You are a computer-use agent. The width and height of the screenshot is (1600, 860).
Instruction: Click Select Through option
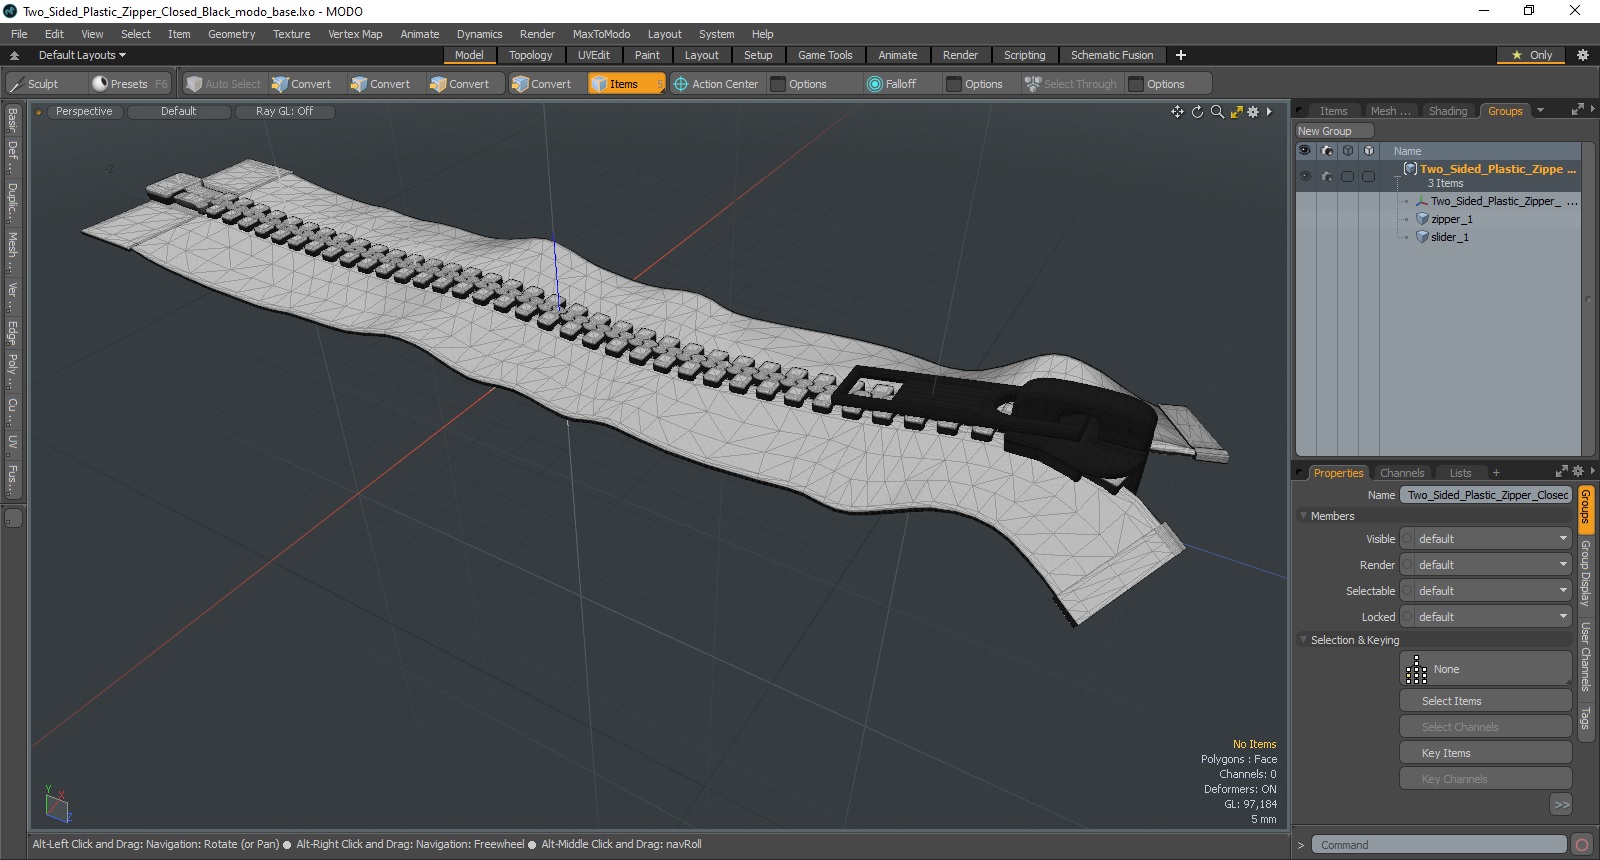pos(1071,84)
